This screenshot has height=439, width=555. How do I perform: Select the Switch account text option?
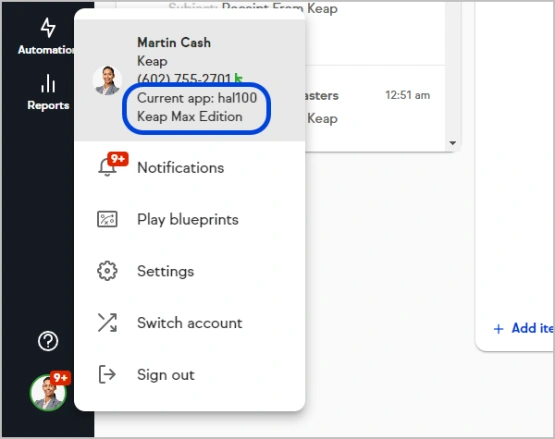190,323
